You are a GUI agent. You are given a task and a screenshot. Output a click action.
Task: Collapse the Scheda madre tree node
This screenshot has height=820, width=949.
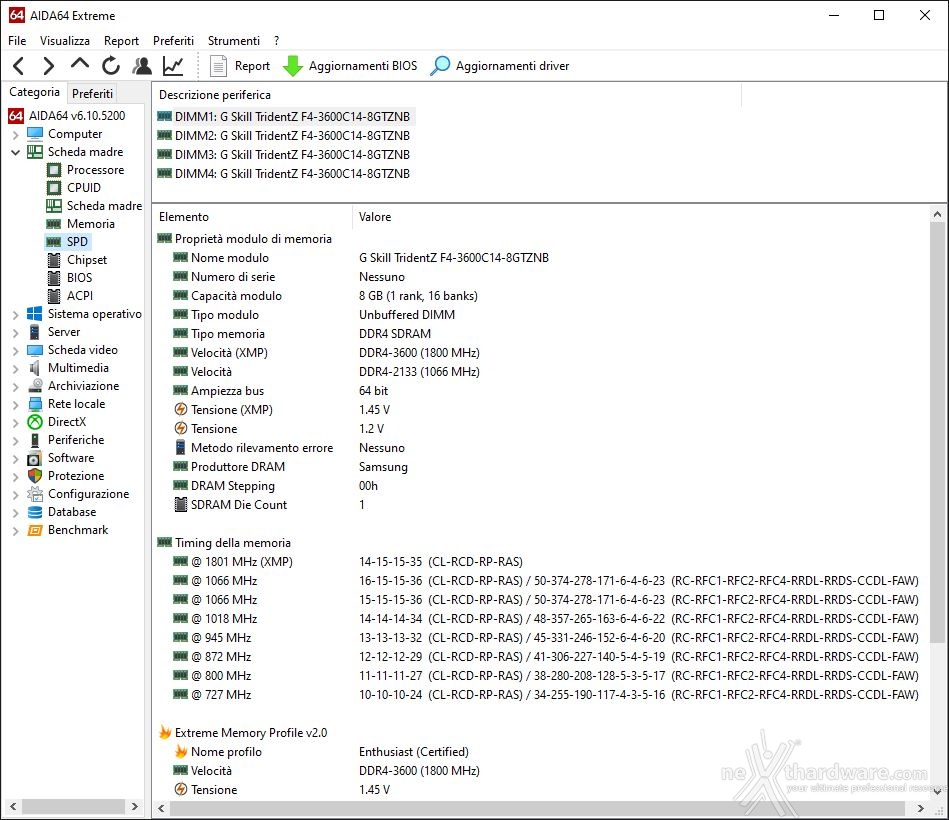point(16,153)
